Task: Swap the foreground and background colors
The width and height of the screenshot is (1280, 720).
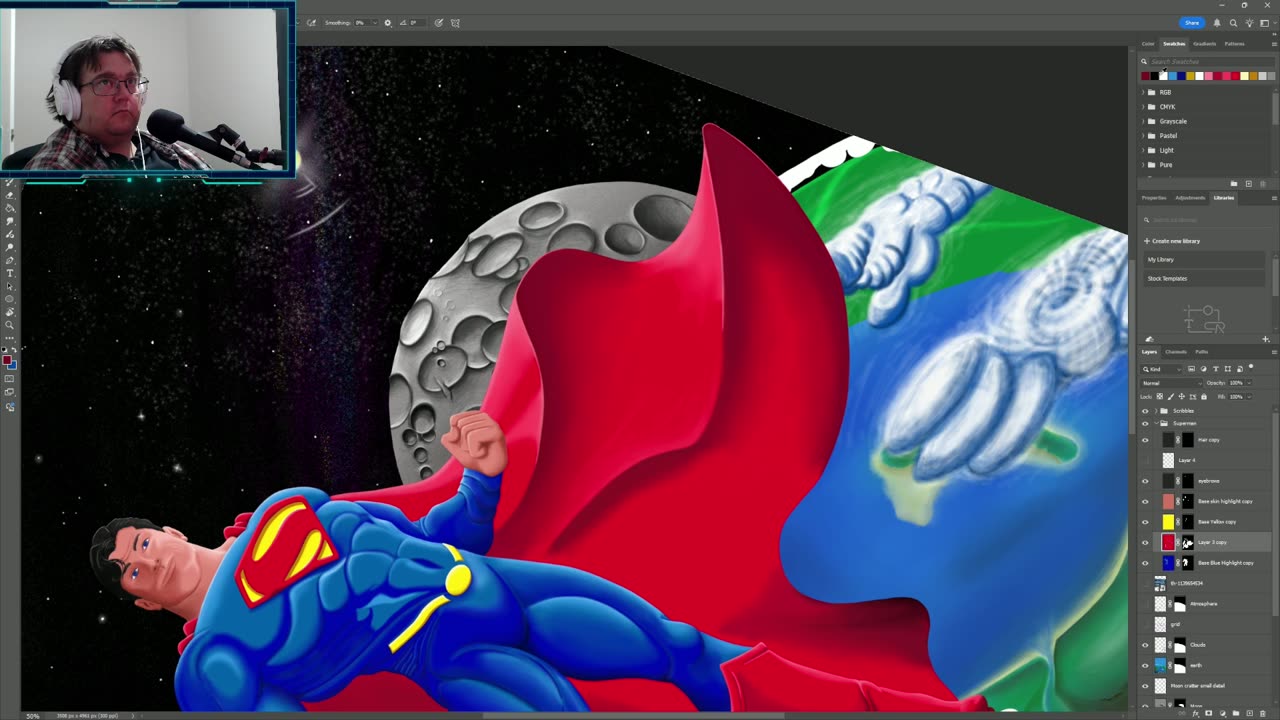Action: [x=13, y=351]
